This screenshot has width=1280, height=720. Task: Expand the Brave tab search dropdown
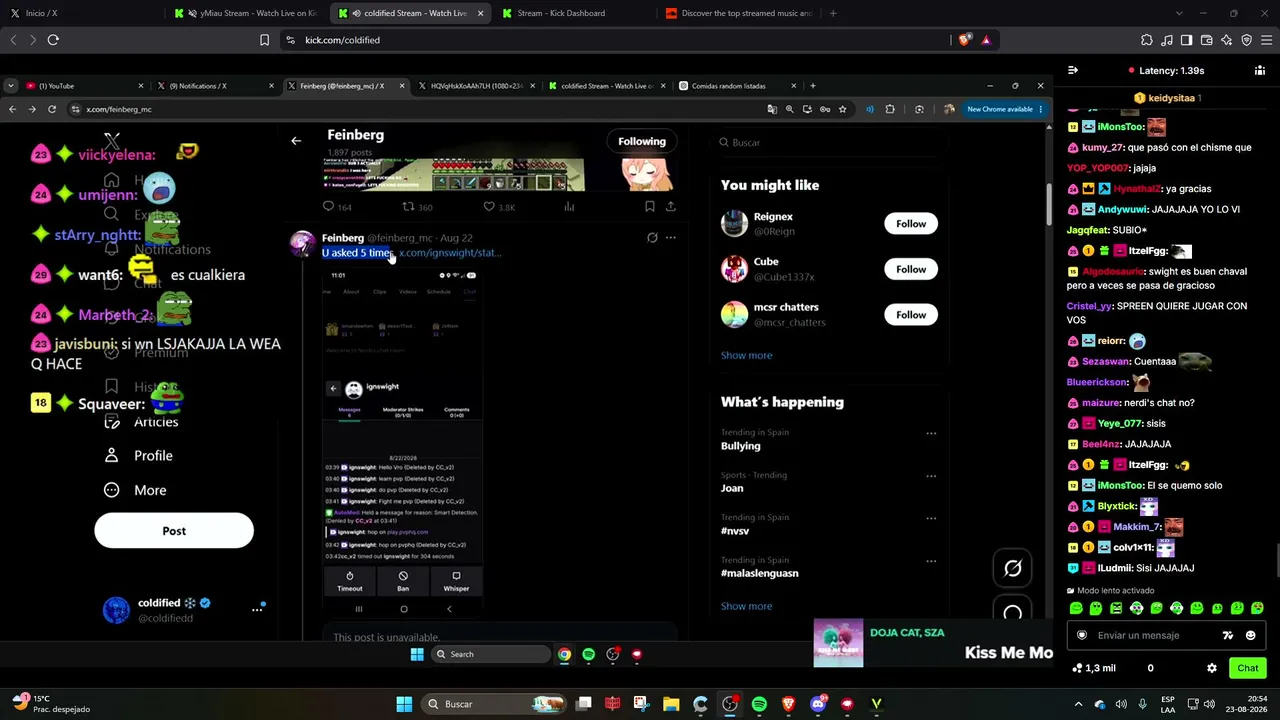click(x=1179, y=13)
